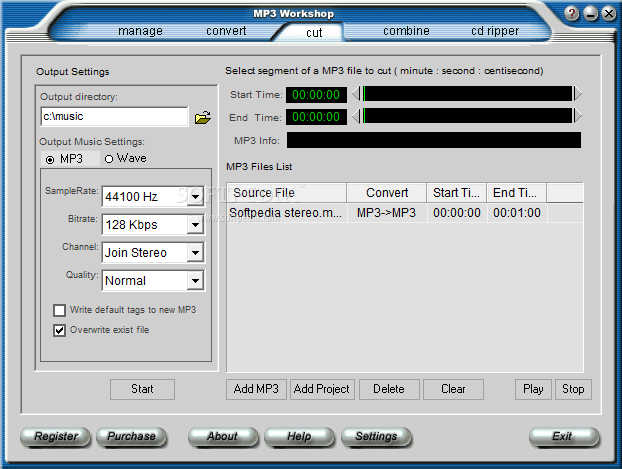The image size is (622, 469).
Task: Click the Convert column header
Action: pyautogui.click(x=387, y=193)
